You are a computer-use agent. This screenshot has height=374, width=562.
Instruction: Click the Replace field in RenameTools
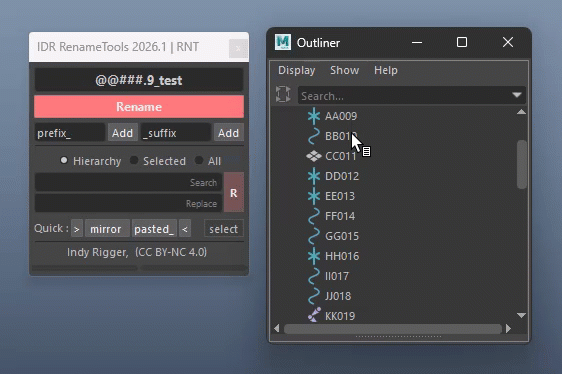[x=128, y=203]
